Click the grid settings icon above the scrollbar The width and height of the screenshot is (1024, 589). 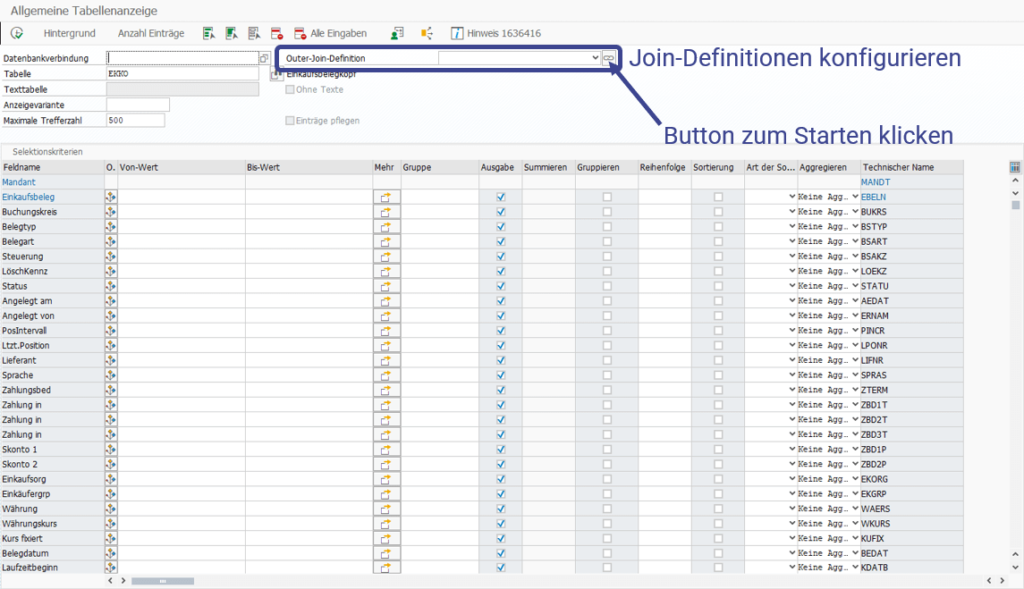pyautogui.click(x=1014, y=167)
